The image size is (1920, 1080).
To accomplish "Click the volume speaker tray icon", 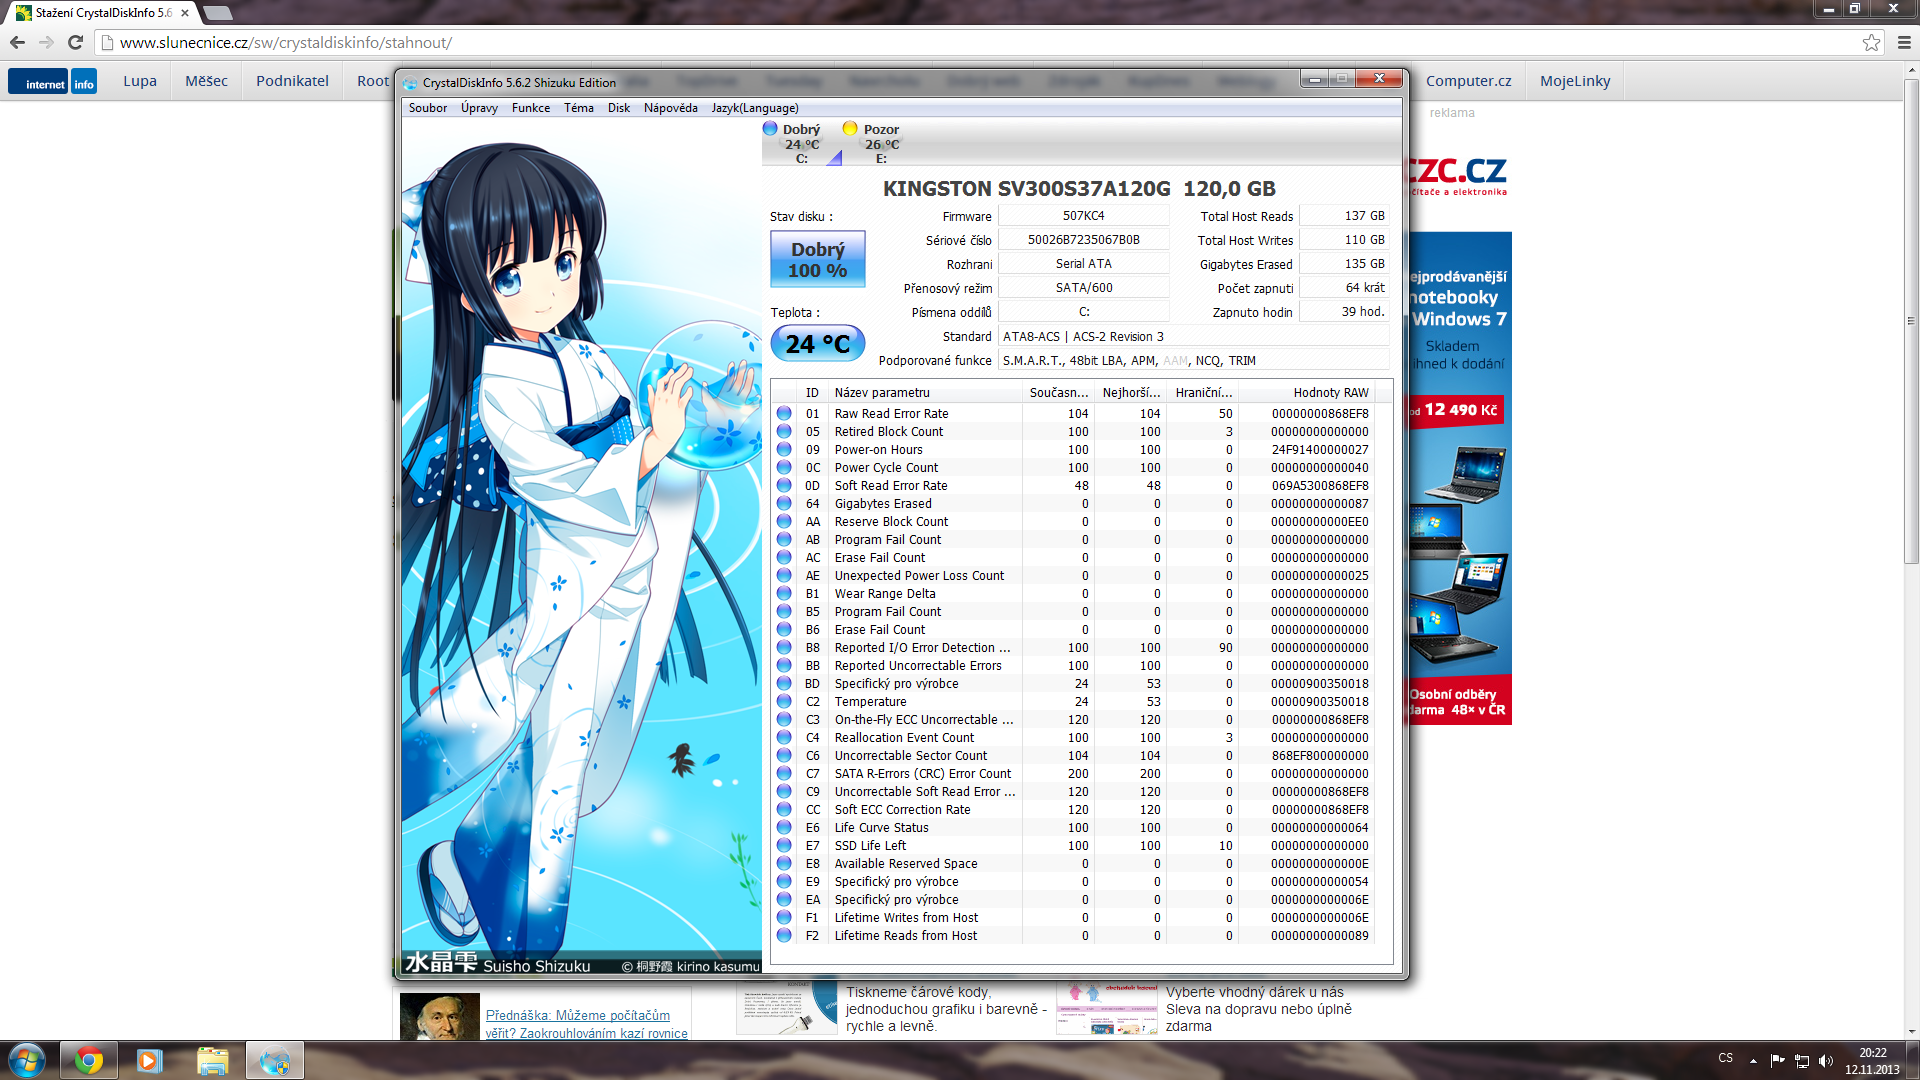I will click(x=1825, y=1060).
